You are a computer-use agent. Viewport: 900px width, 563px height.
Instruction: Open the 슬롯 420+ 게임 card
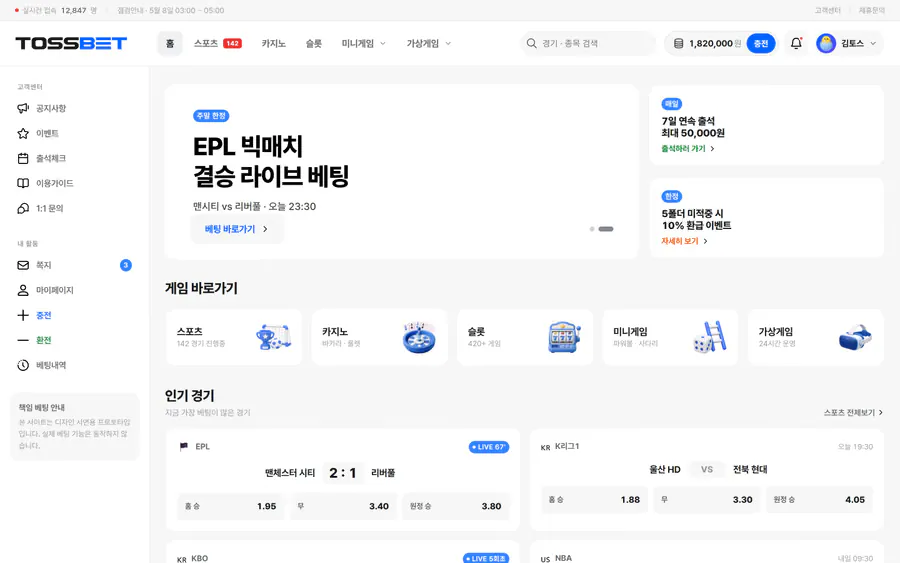(525, 337)
